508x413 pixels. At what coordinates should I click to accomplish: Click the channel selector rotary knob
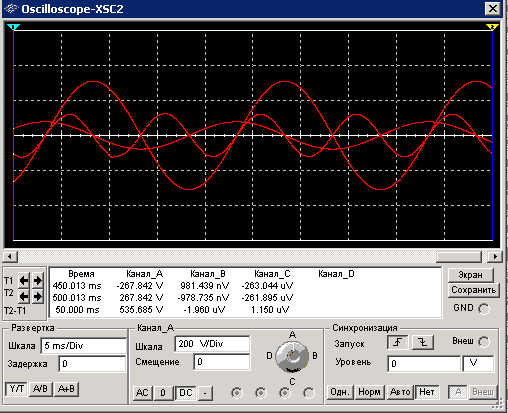click(292, 356)
